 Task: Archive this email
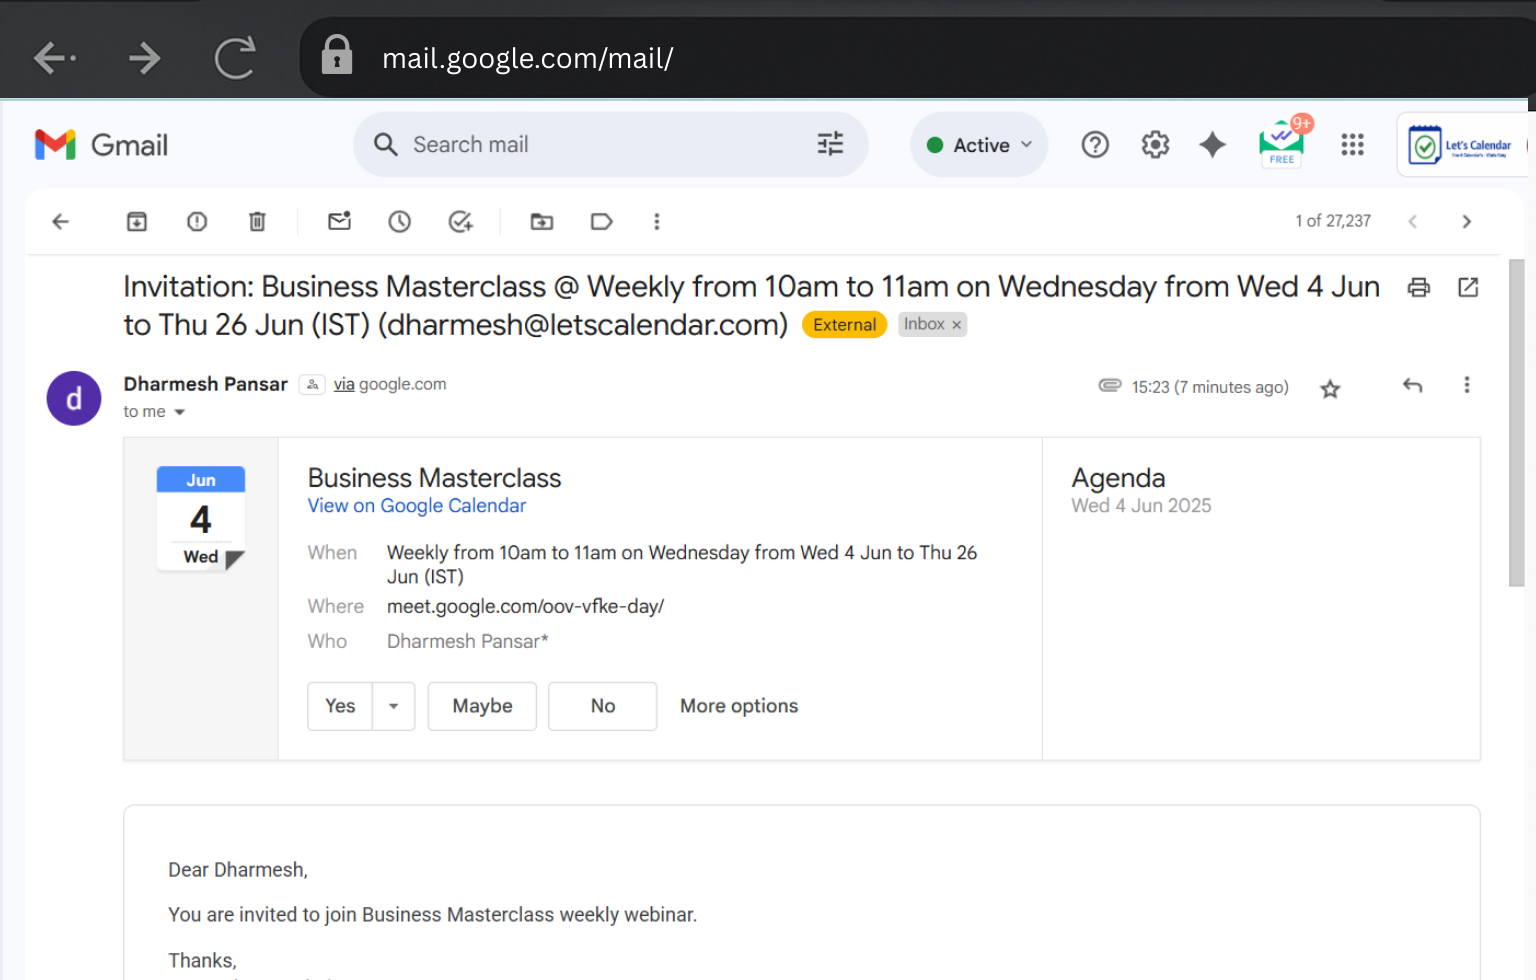[x=137, y=222]
